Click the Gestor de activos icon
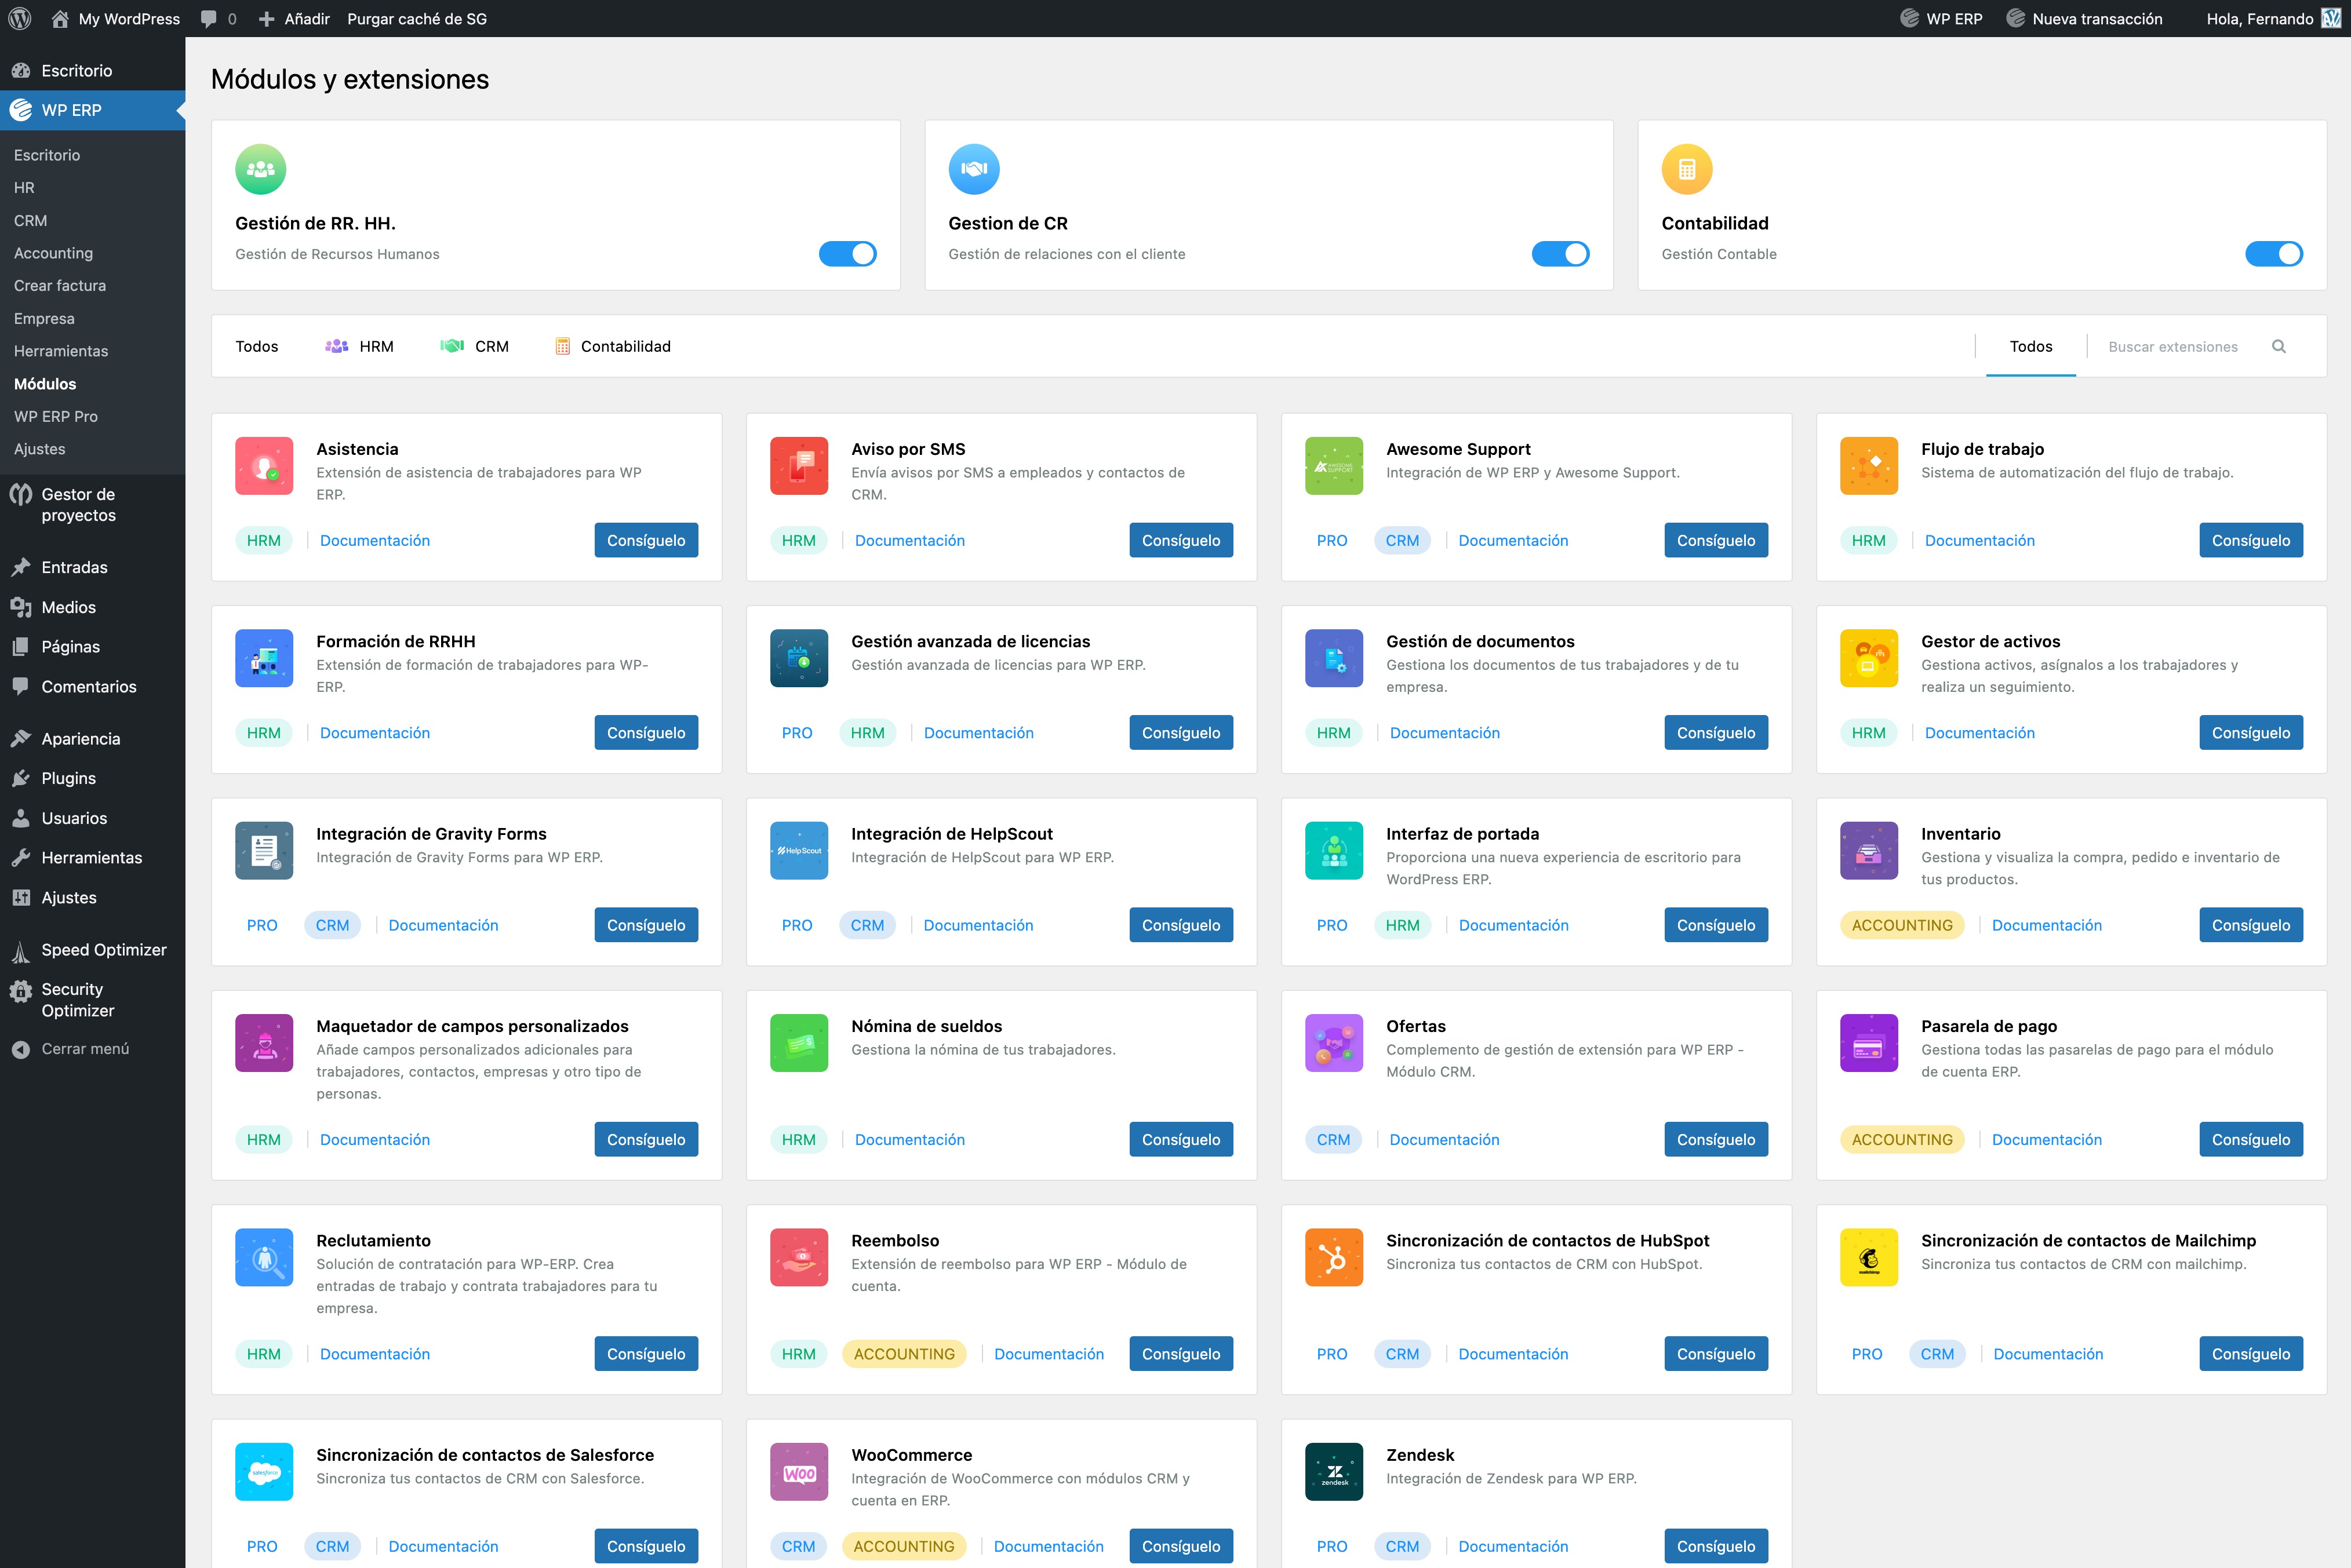This screenshot has height=1568, width=2351. point(1869,658)
